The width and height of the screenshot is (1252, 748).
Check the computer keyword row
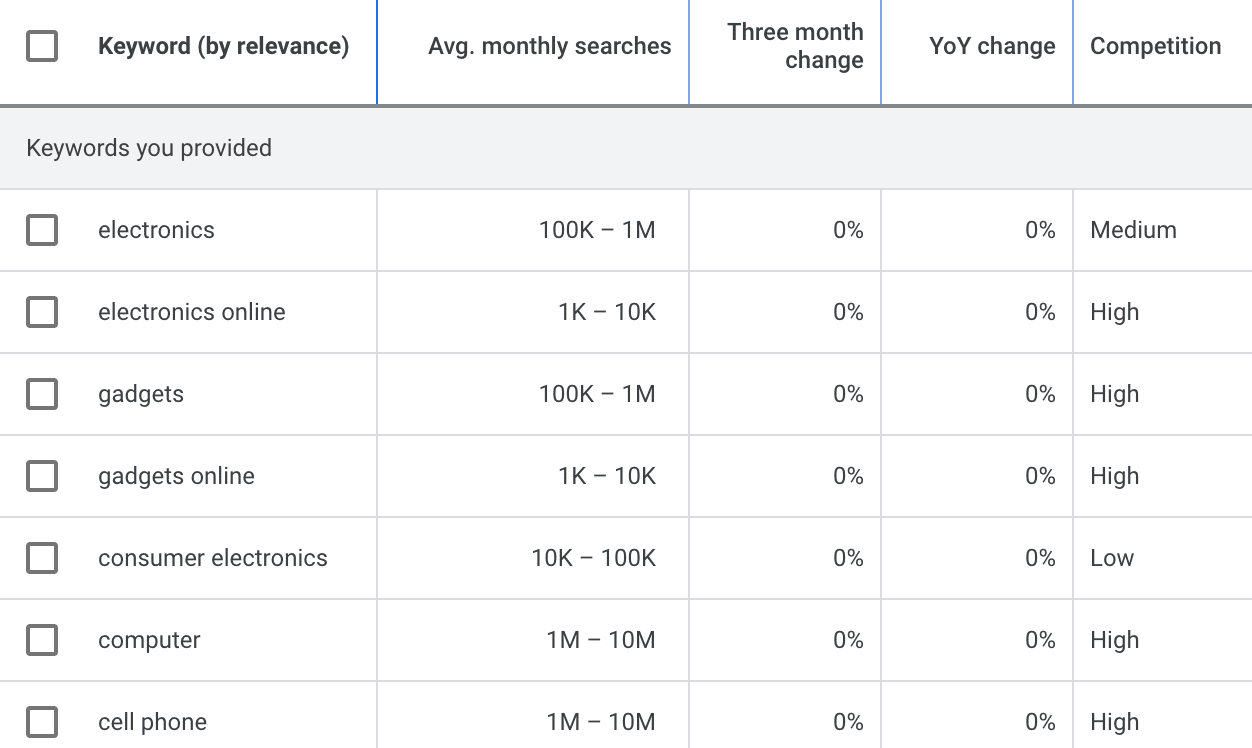tap(41, 639)
